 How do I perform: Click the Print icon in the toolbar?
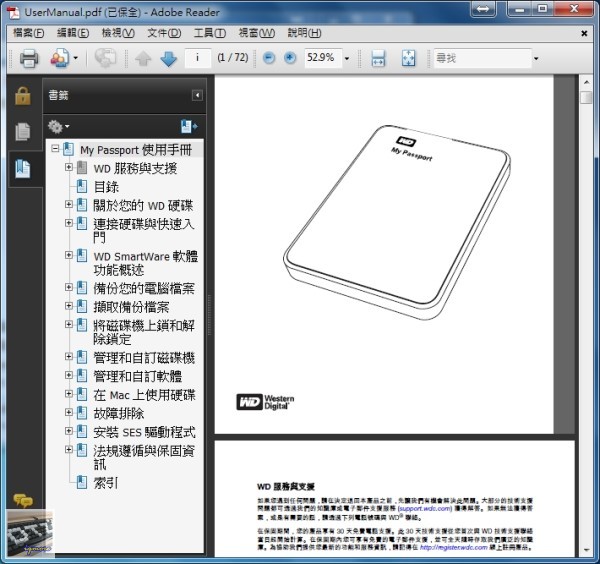[29, 59]
